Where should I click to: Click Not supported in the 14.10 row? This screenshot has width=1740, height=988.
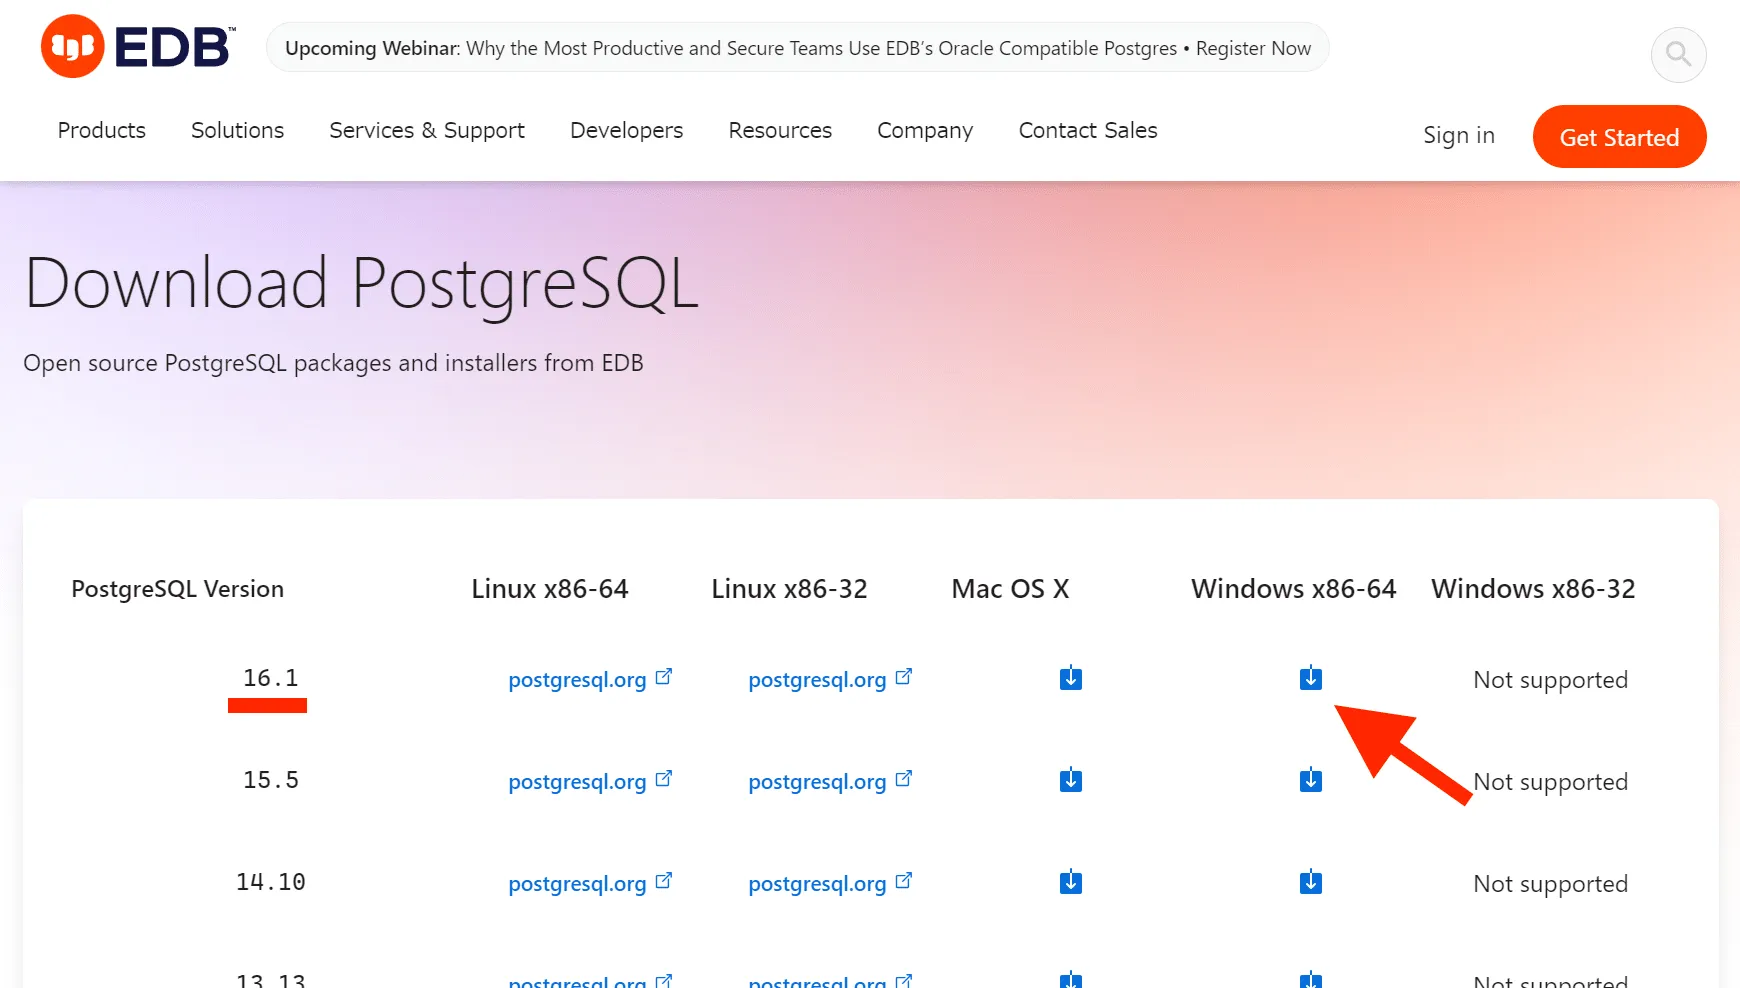1550,884
